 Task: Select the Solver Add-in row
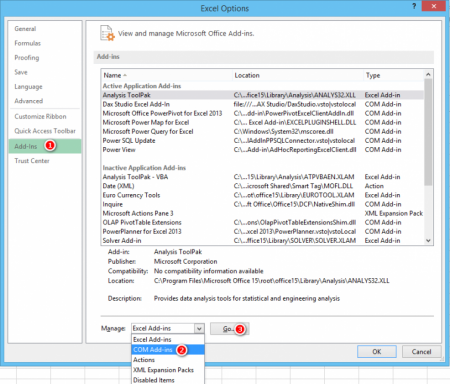pyautogui.click(x=262, y=241)
